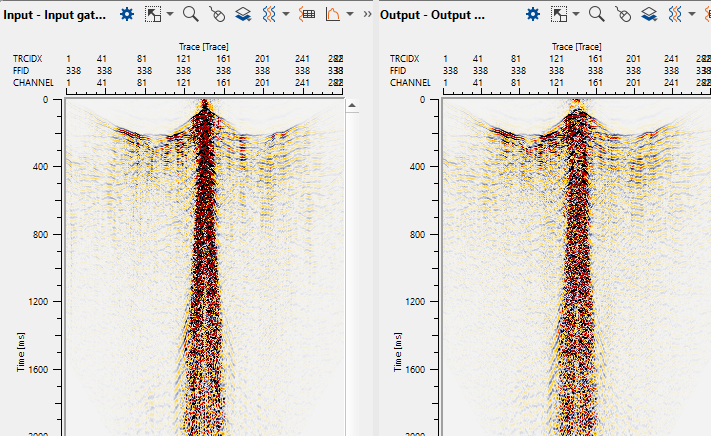Click the layers icon in Output panel

[649, 14]
